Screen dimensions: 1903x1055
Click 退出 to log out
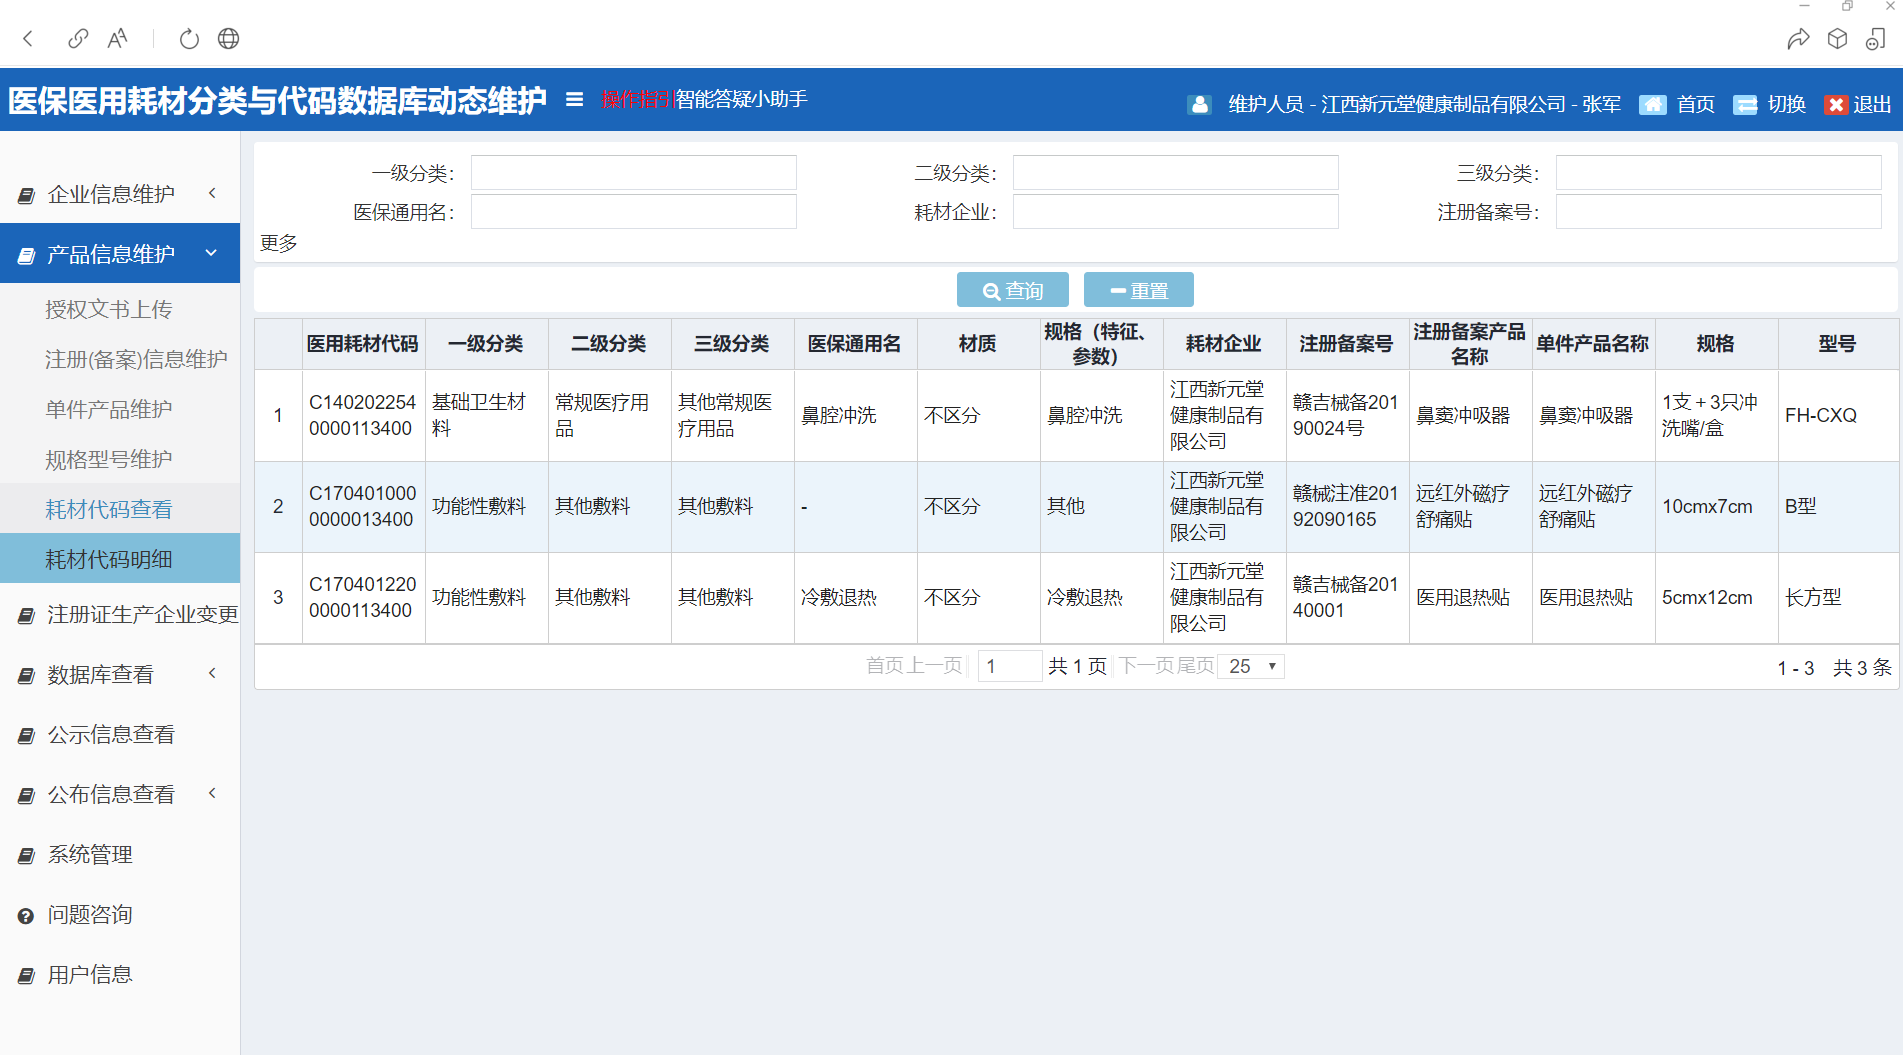(x=1858, y=105)
